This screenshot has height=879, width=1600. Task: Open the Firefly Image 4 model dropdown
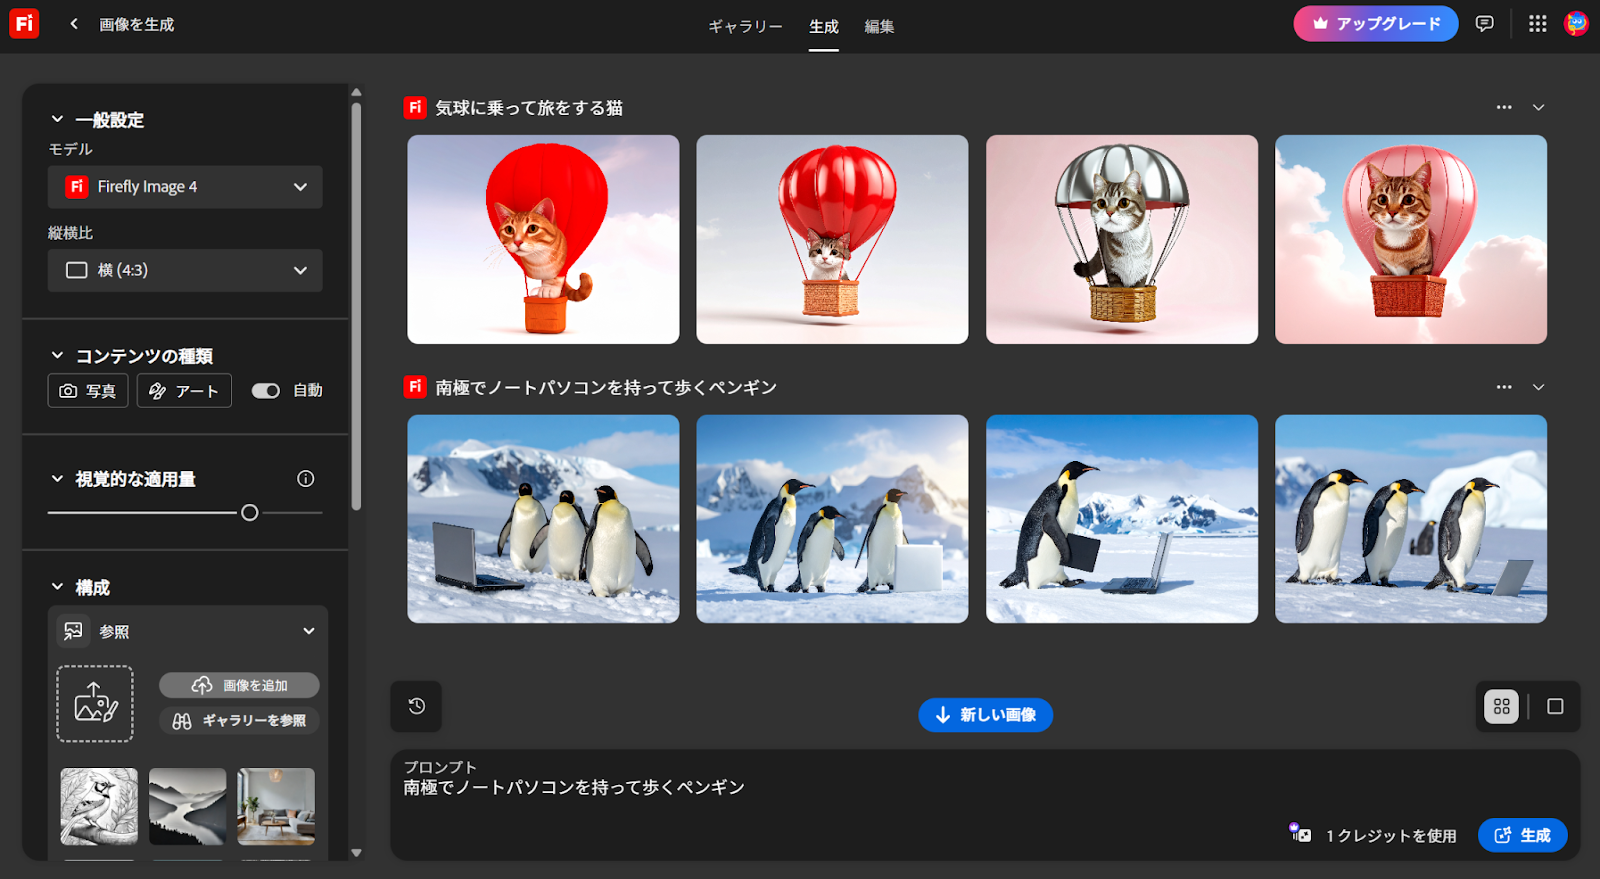click(x=185, y=187)
